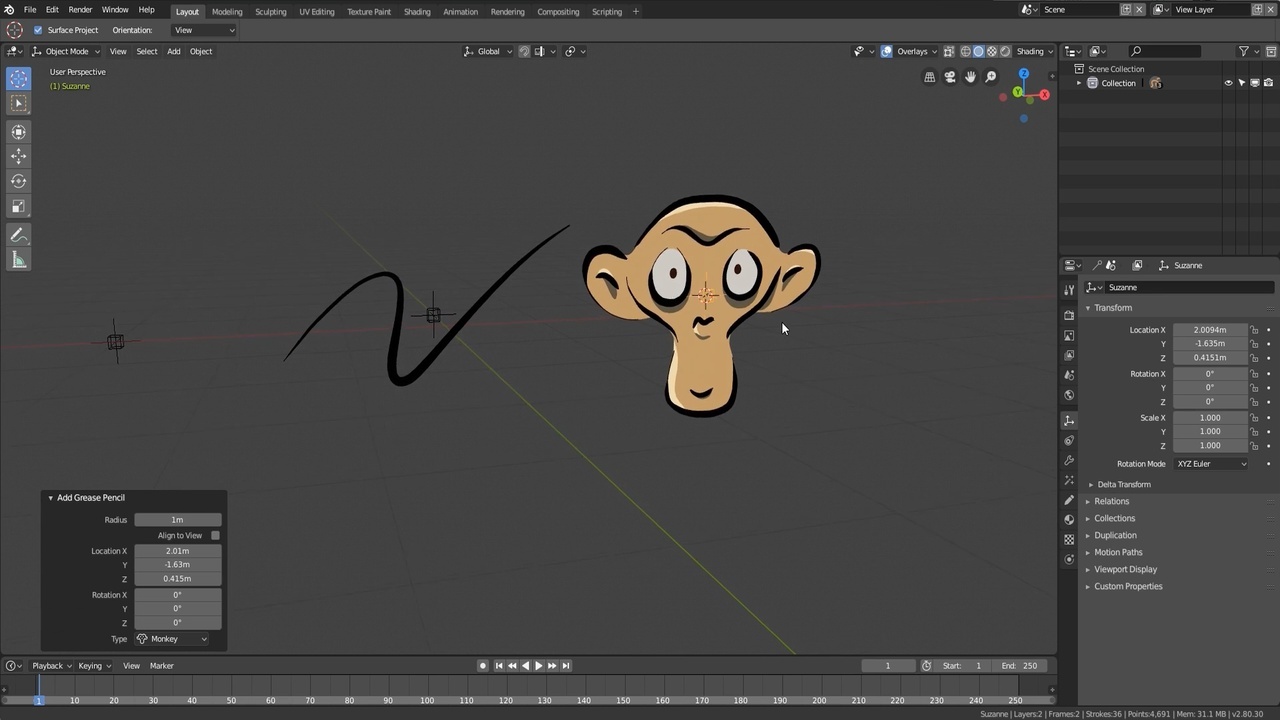Image resolution: width=1280 pixels, height=720 pixels.
Task: Toggle the Align to View checkbox
Action: (x=215, y=535)
